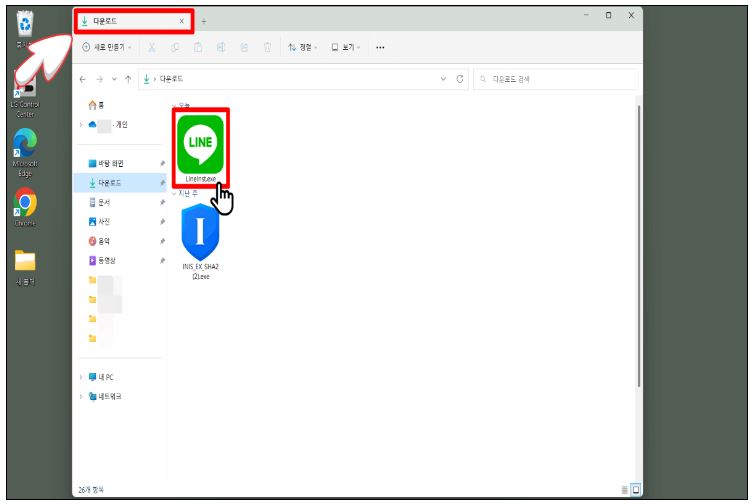Open recent locations dropdown arrow
753x504 pixels.
coord(114,79)
